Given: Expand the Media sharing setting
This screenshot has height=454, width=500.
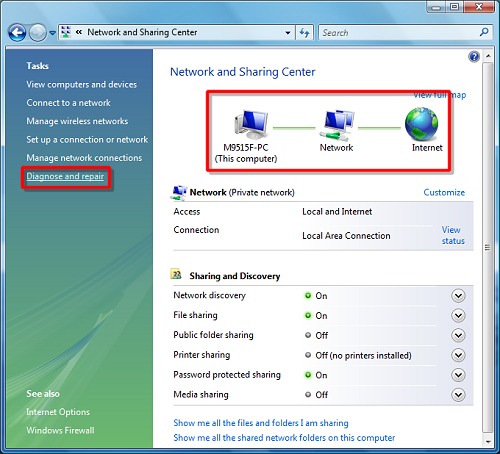Looking at the screenshot, I should tap(458, 395).
